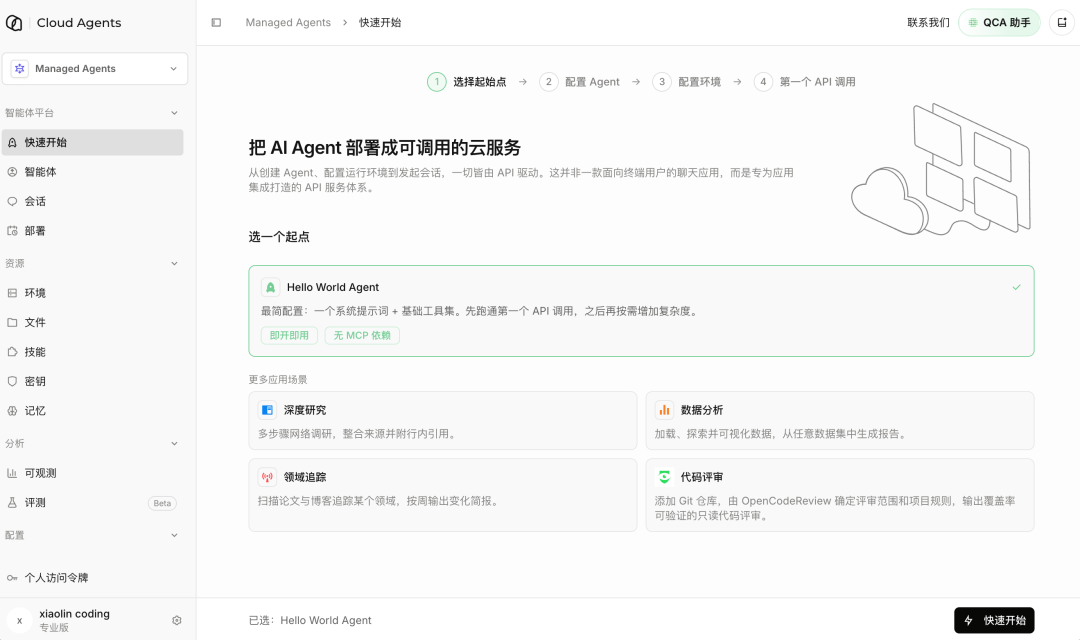Click the 可观测 chart icon

pyautogui.click(x=12, y=473)
